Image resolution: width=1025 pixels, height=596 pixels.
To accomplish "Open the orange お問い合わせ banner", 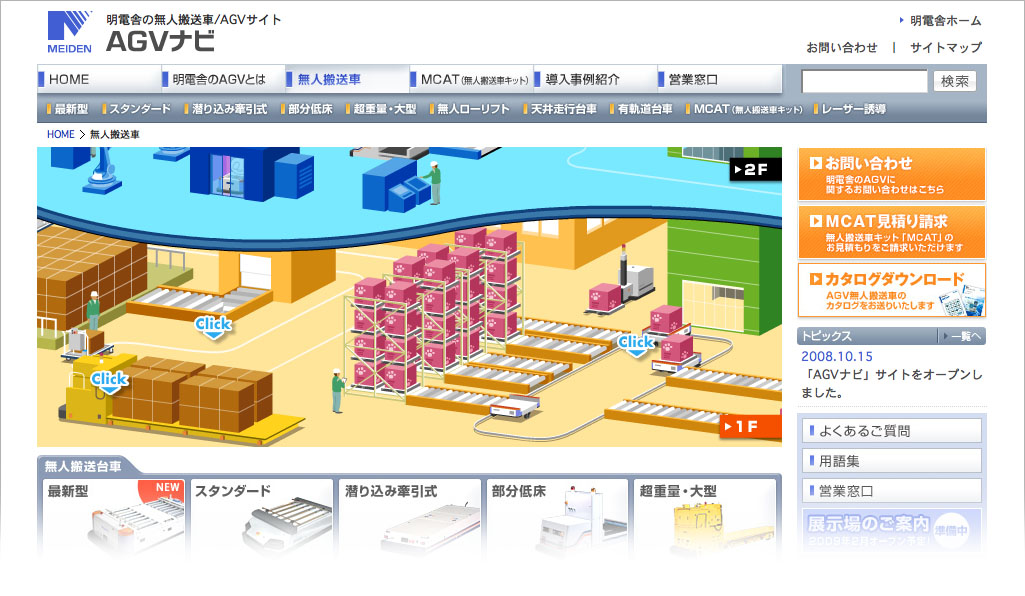I will (892, 174).
